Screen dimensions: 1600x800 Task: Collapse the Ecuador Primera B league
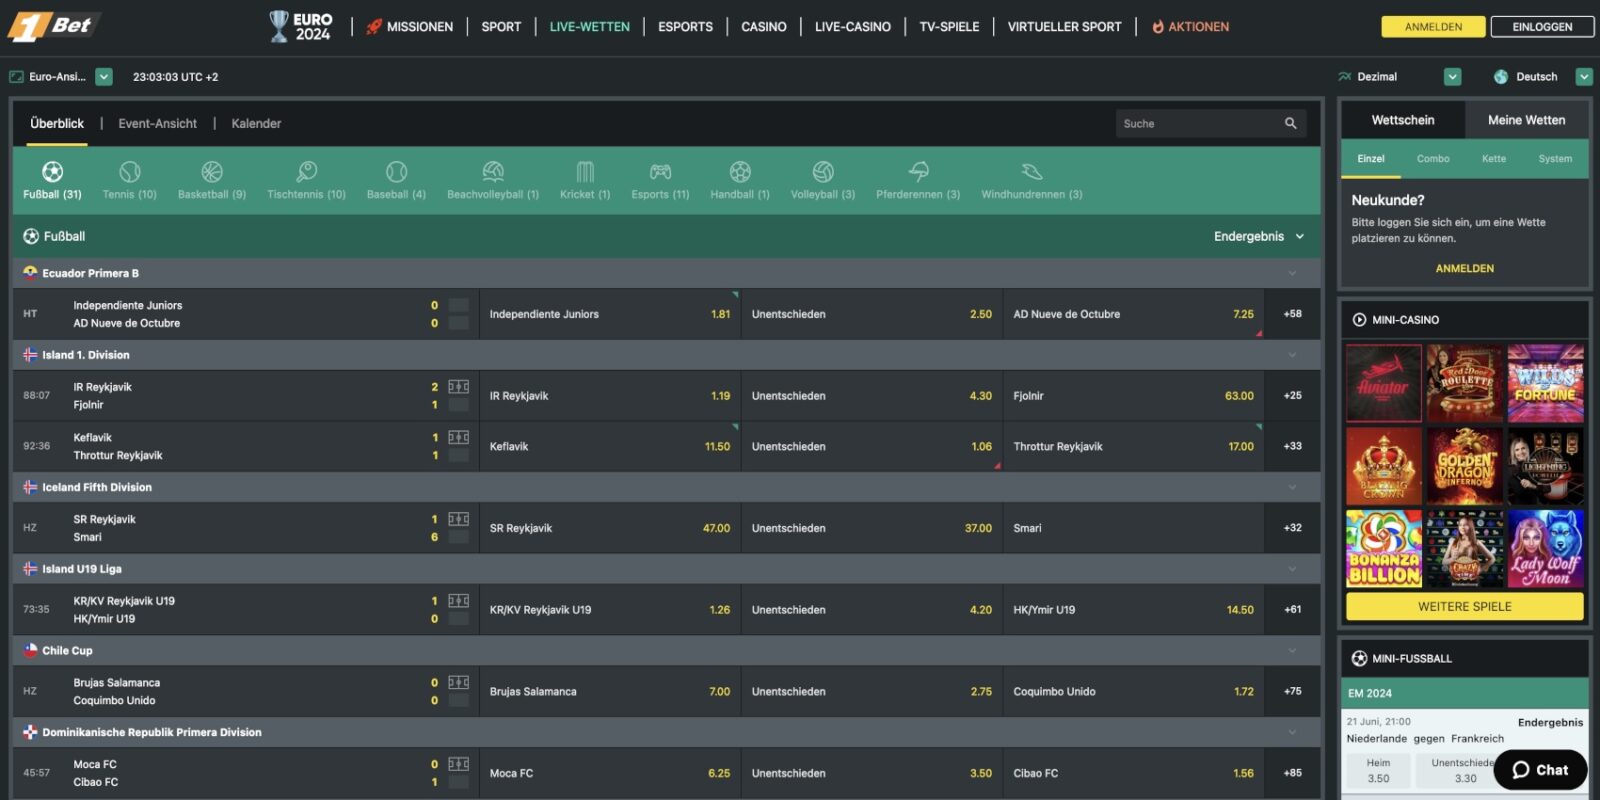point(1292,273)
